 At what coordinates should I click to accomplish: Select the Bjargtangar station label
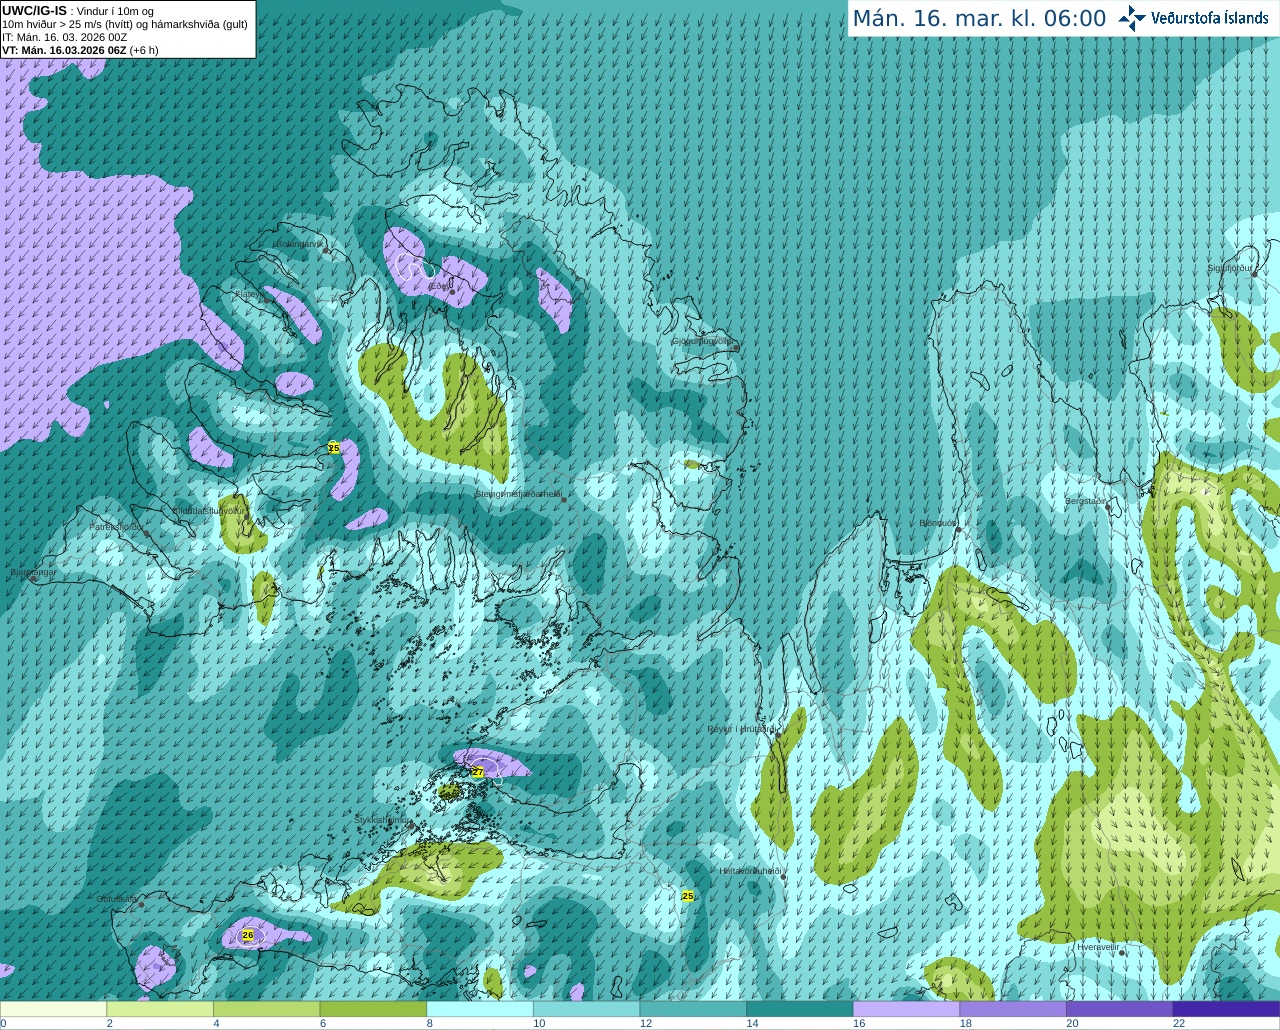pyautogui.click(x=34, y=572)
